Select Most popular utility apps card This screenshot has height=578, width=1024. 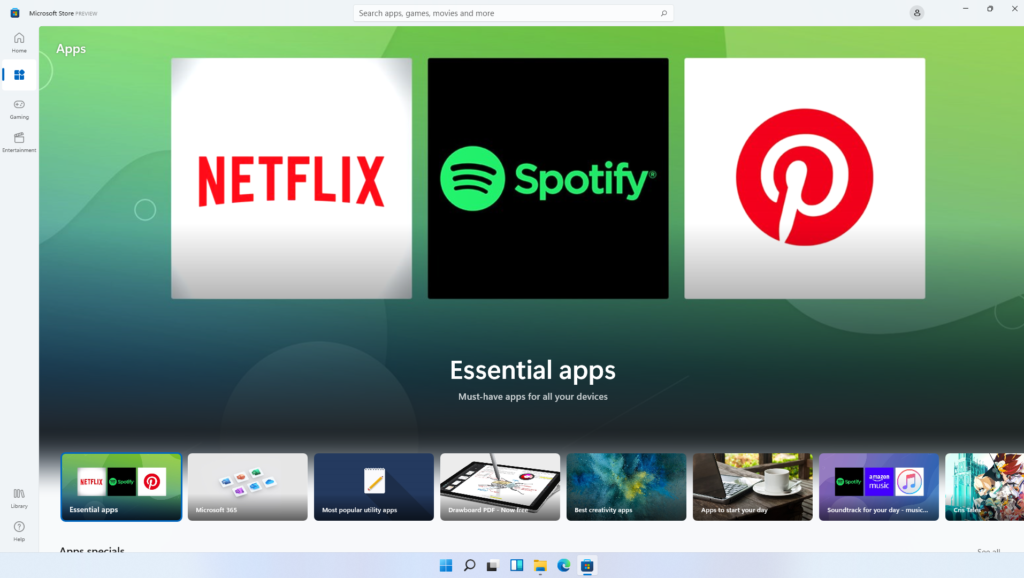pyautogui.click(x=374, y=487)
